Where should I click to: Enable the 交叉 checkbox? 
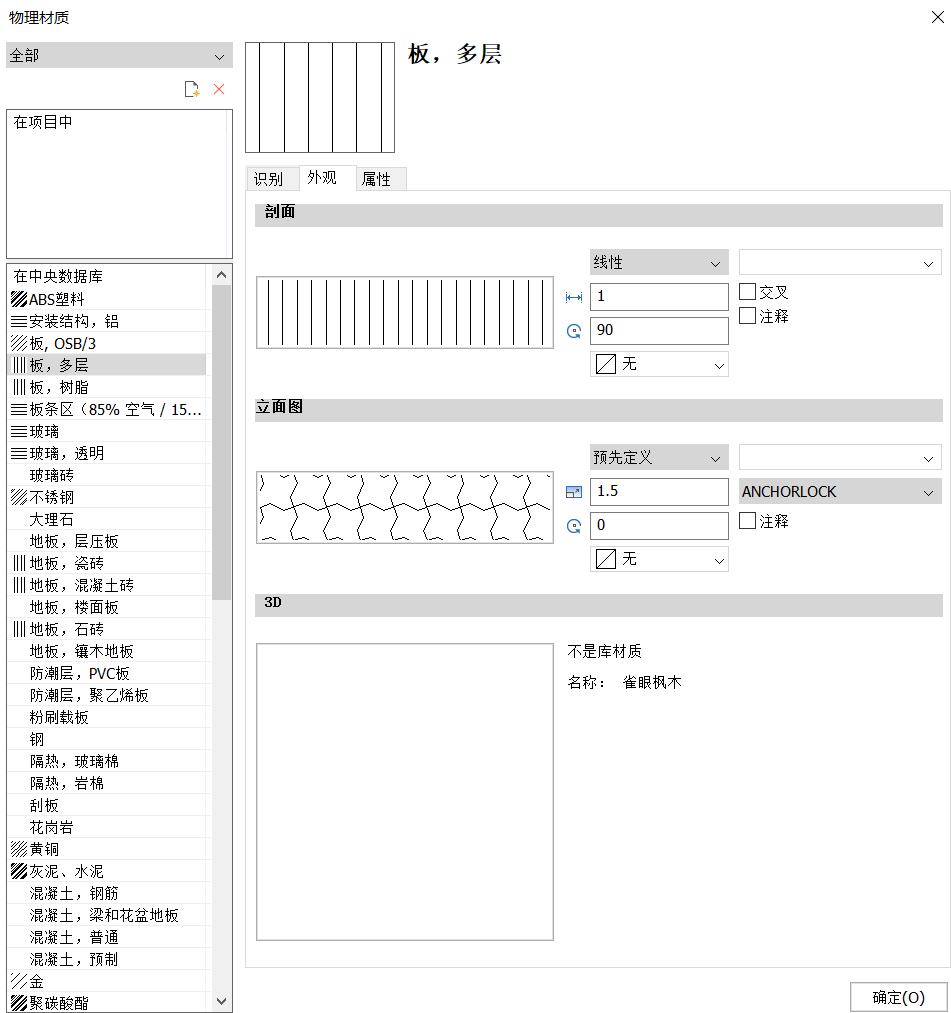[x=747, y=292]
